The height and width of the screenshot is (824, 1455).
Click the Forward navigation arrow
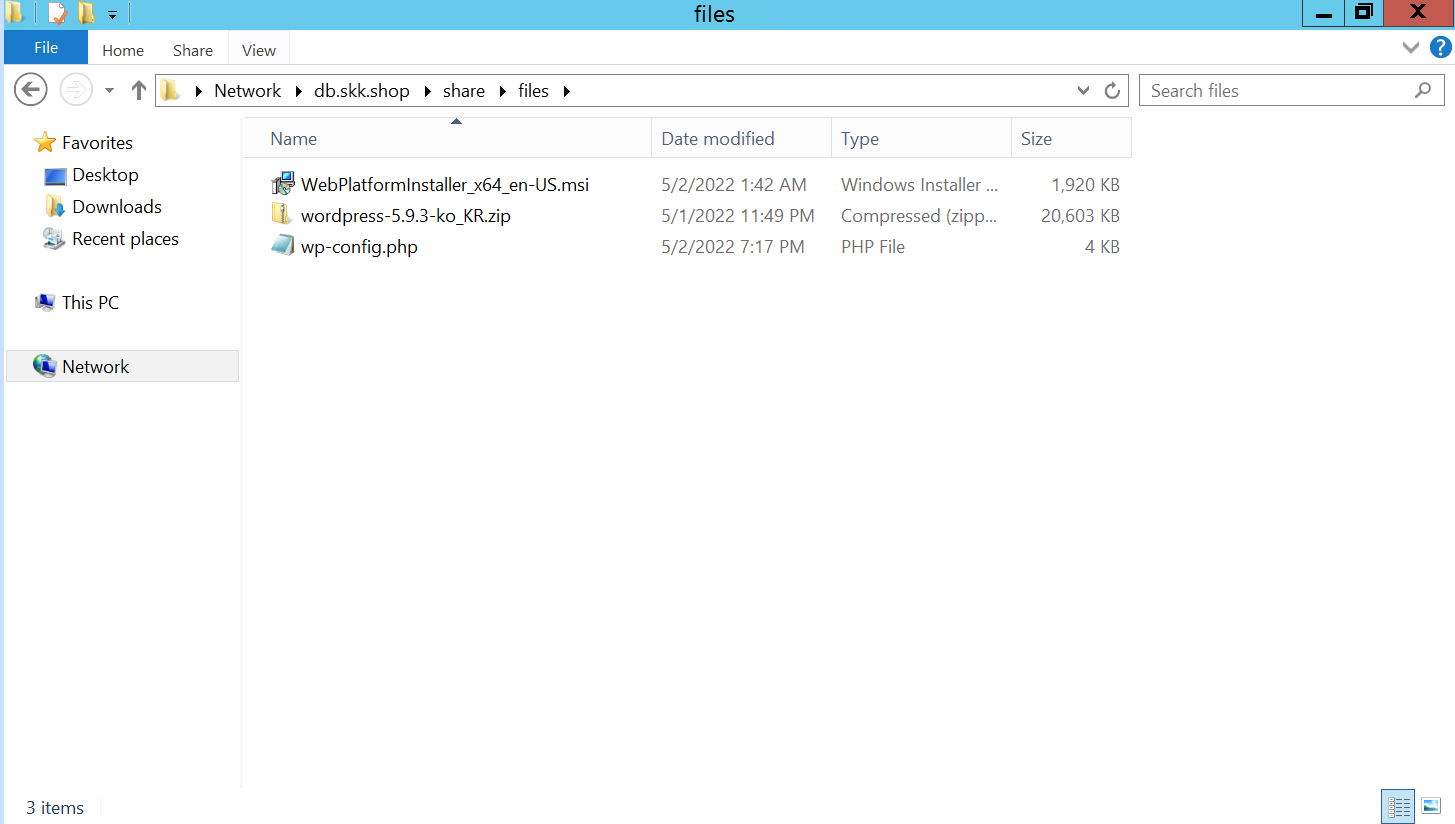point(76,90)
